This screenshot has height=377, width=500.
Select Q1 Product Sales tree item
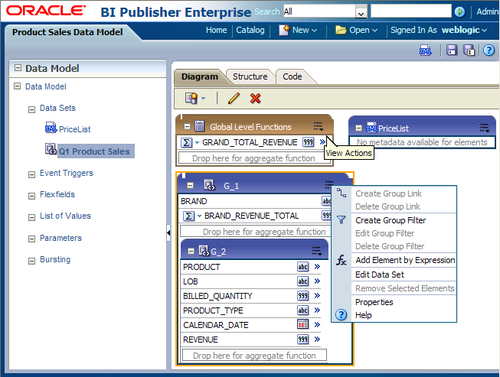click(94, 152)
